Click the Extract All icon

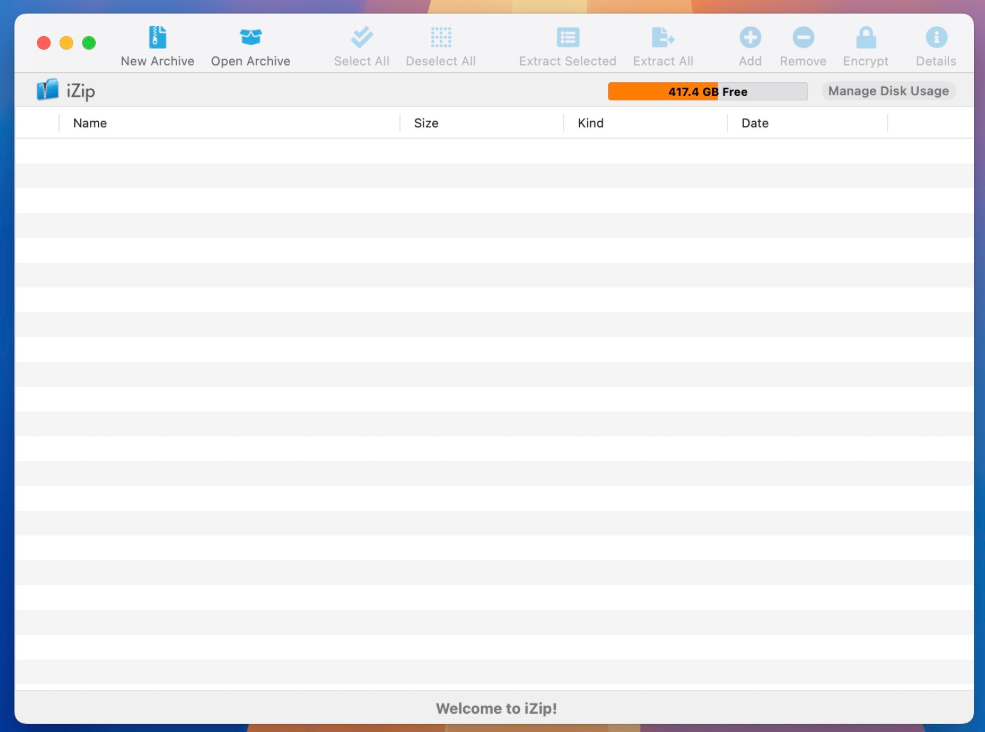click(662, 38)
